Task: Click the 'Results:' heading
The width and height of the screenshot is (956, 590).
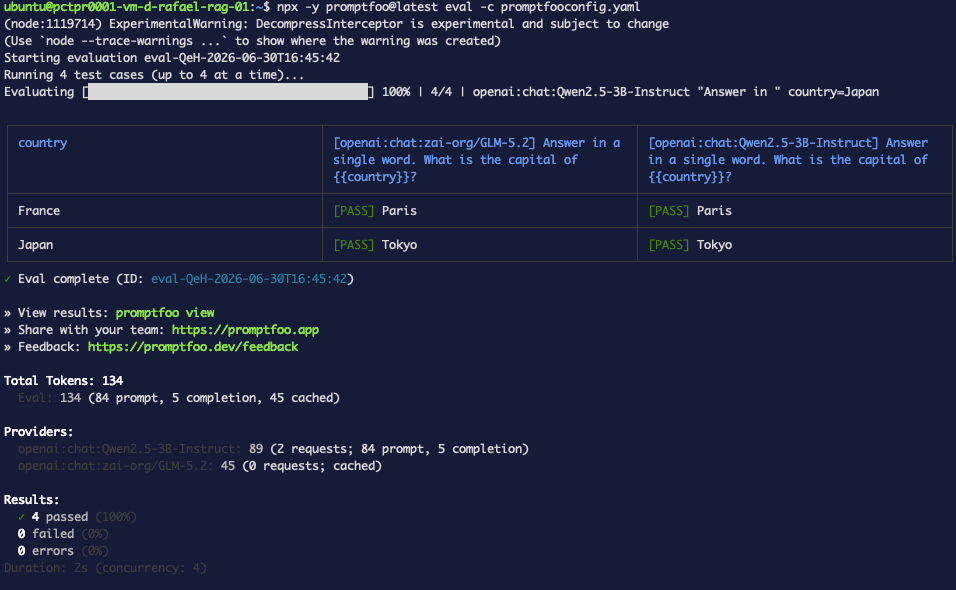Action: point(32,500)
